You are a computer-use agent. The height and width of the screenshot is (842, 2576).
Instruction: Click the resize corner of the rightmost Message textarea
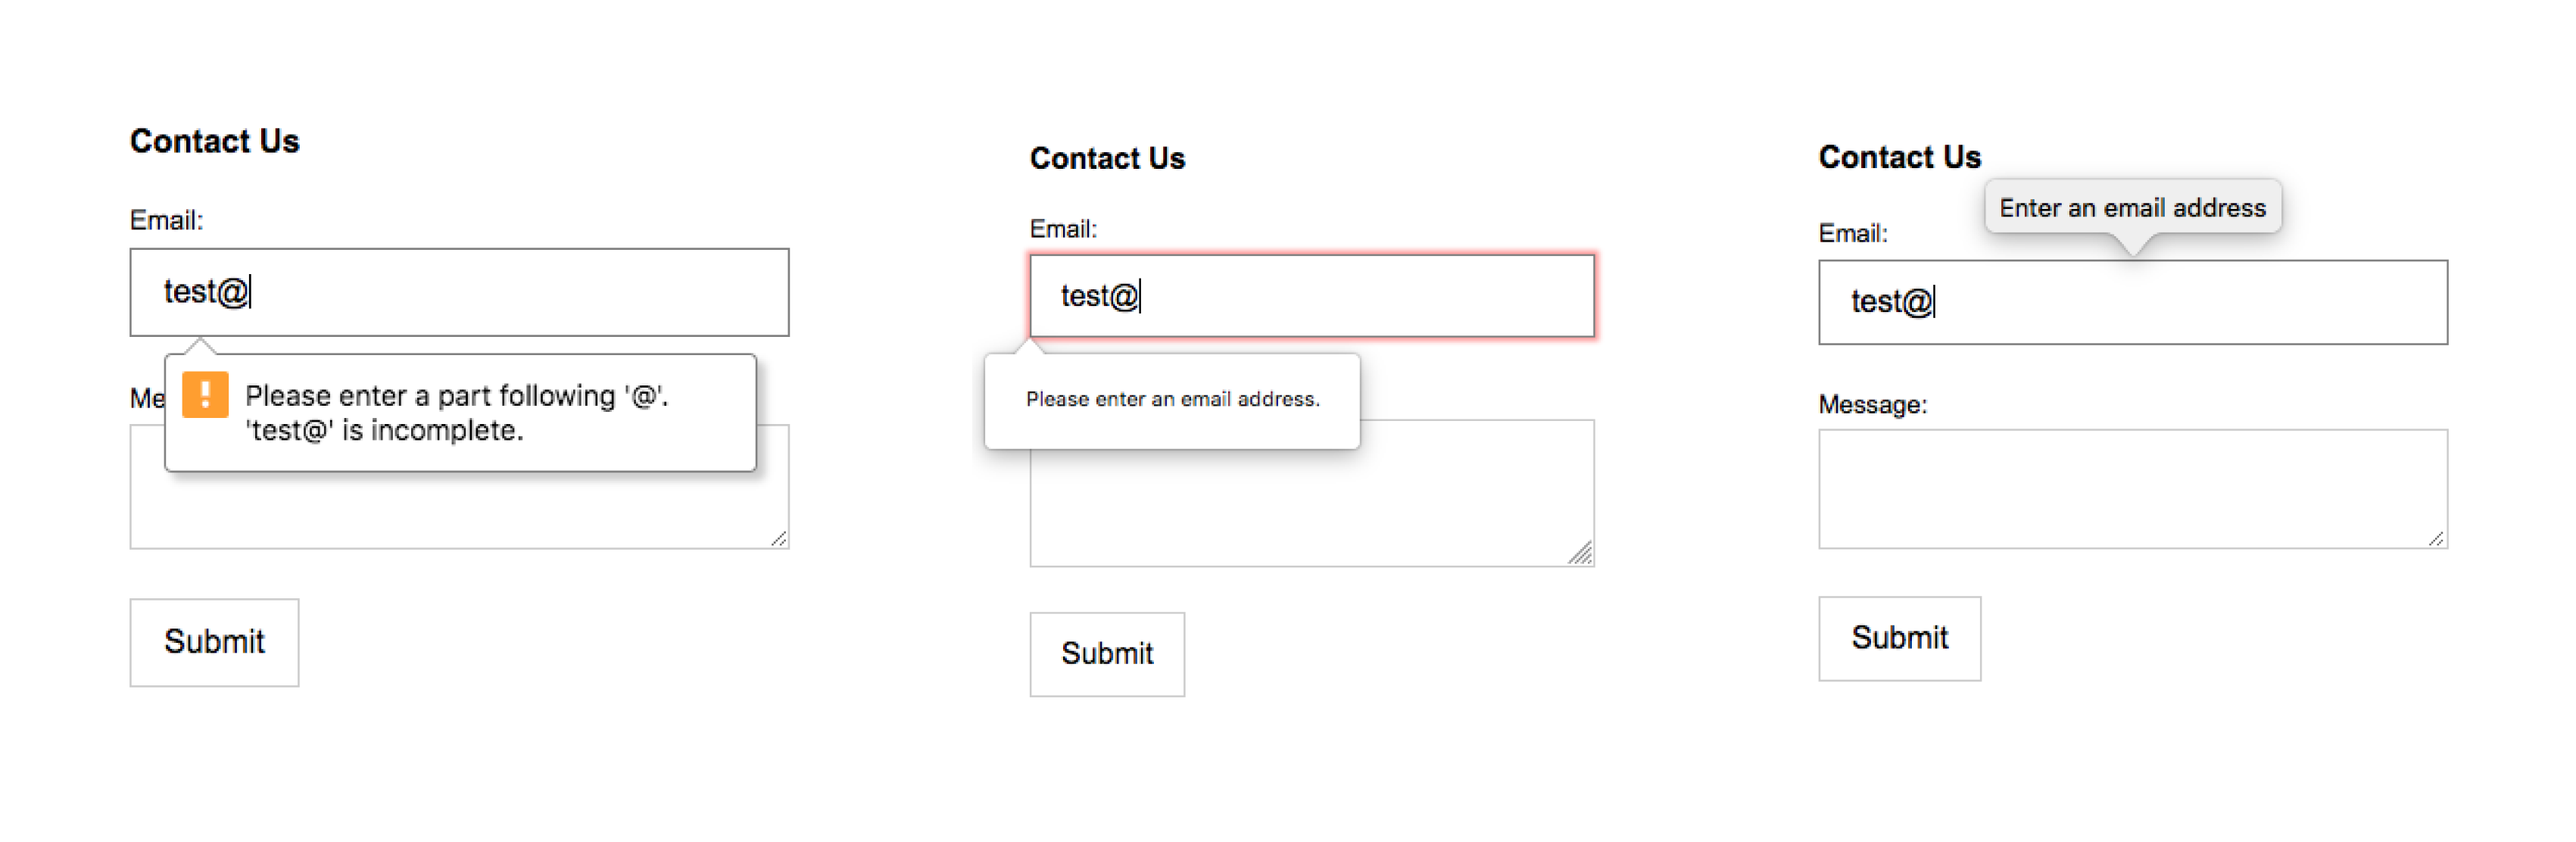point(2437,539)
